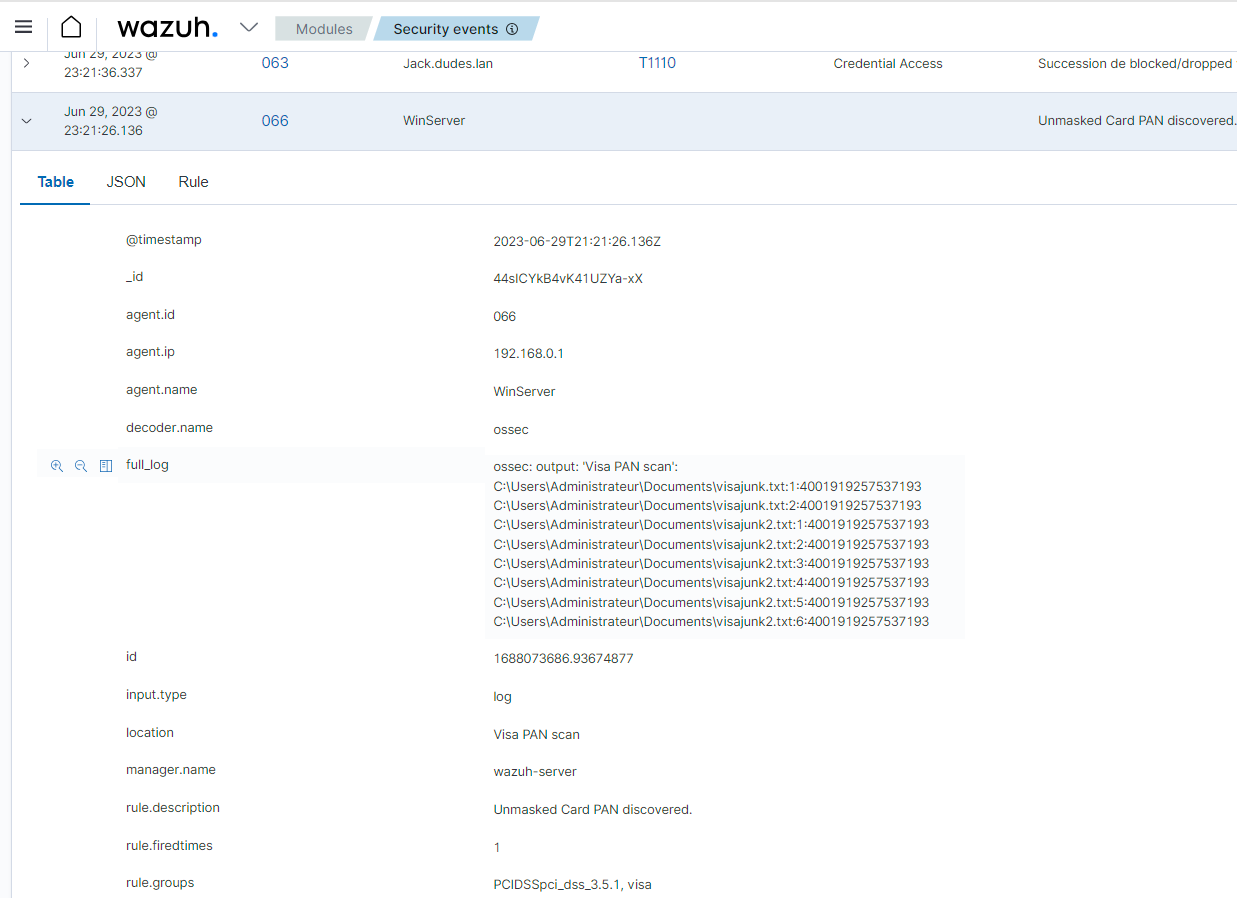This screenshot has width=1237, height=898.
Task: Click the Wazuh logo
Action: 167,28
